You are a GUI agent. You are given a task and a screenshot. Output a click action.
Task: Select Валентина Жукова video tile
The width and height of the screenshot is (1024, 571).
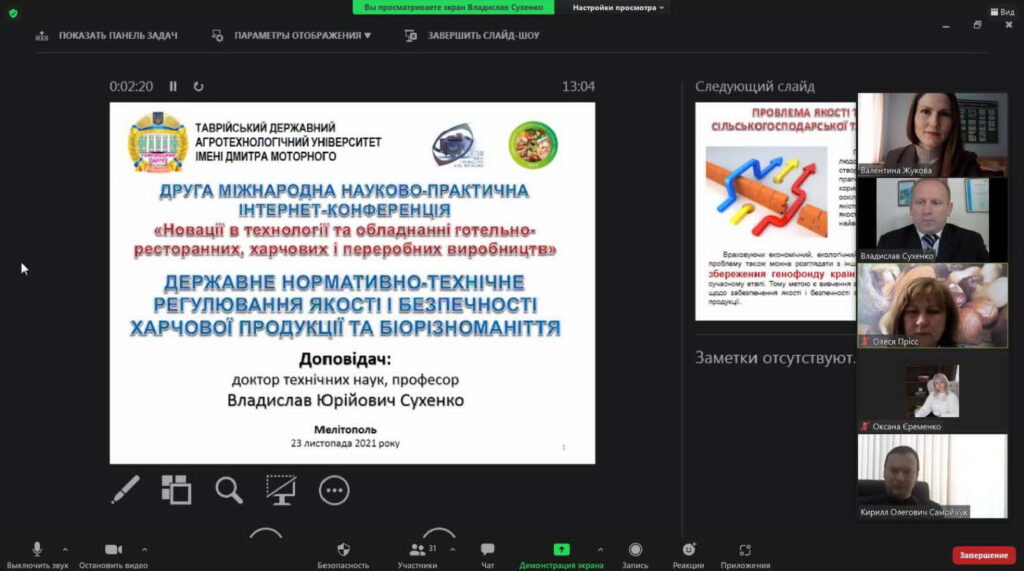[x=932, y=135]
